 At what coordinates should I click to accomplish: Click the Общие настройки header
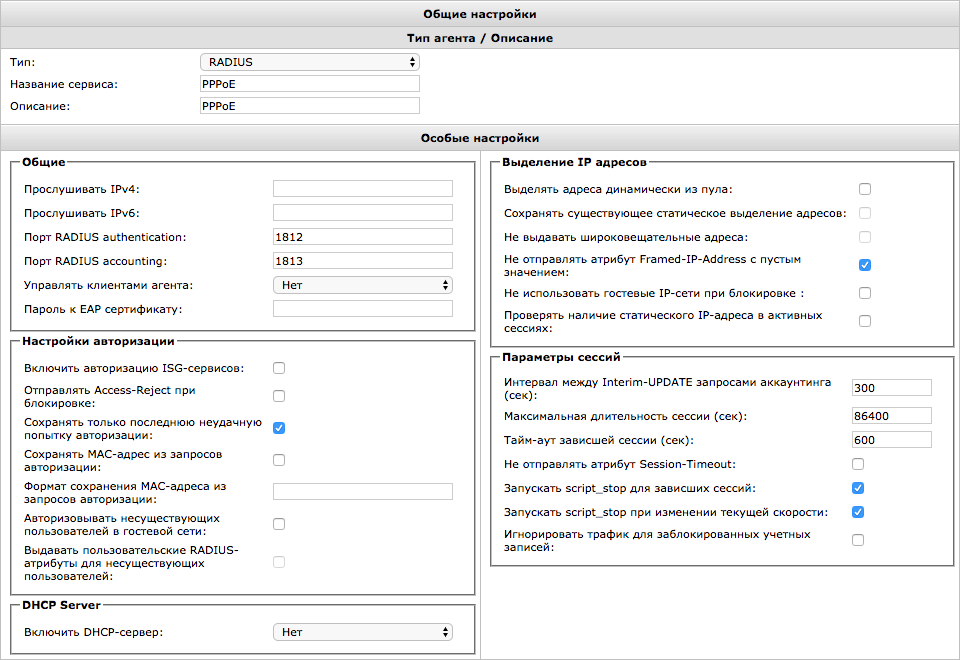(480, 14)
